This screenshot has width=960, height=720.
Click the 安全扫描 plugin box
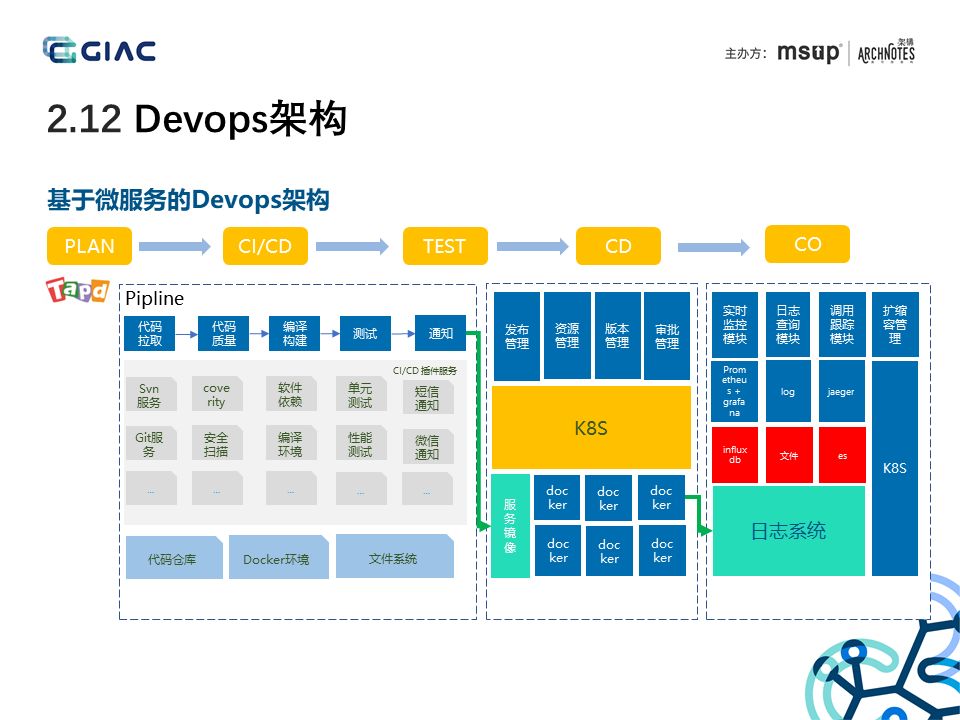point(217,443)
